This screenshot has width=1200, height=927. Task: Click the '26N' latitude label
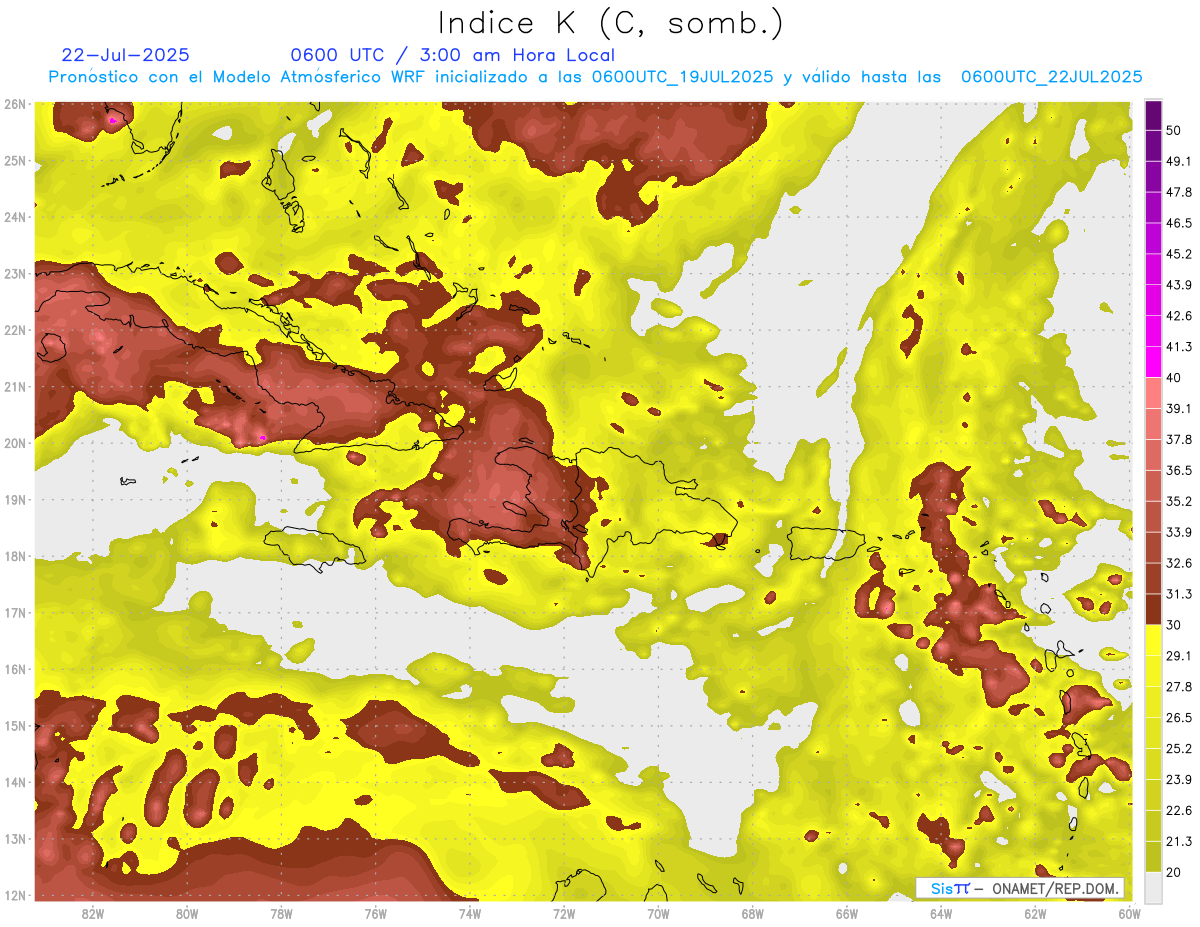[14, 104]
